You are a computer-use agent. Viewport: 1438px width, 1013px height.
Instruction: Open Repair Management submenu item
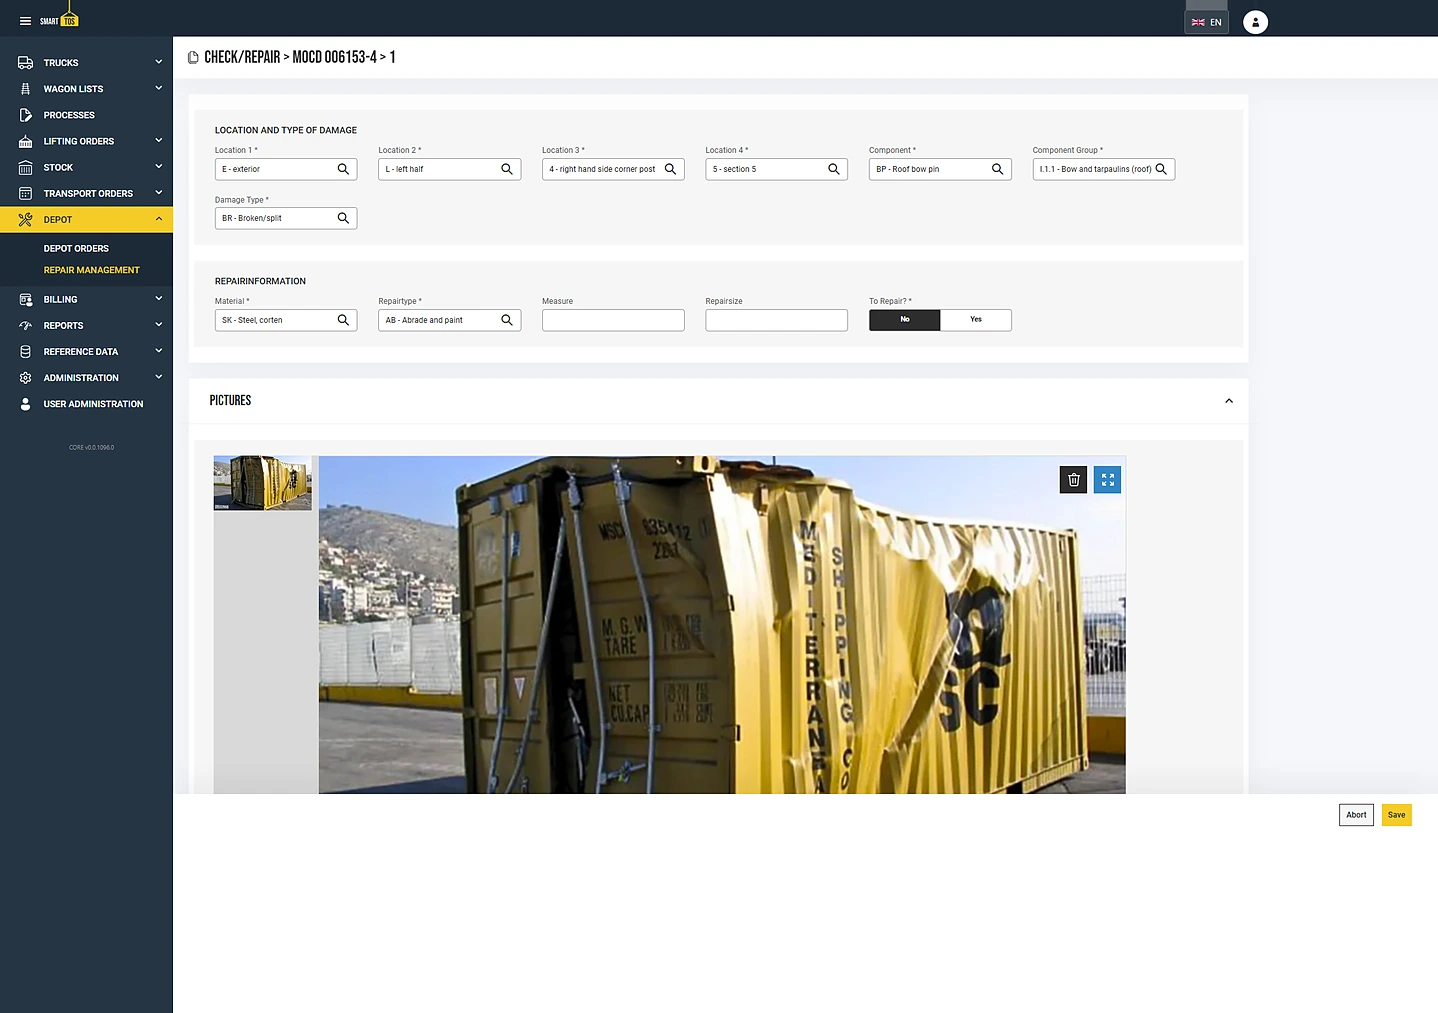tap(91, 270)
